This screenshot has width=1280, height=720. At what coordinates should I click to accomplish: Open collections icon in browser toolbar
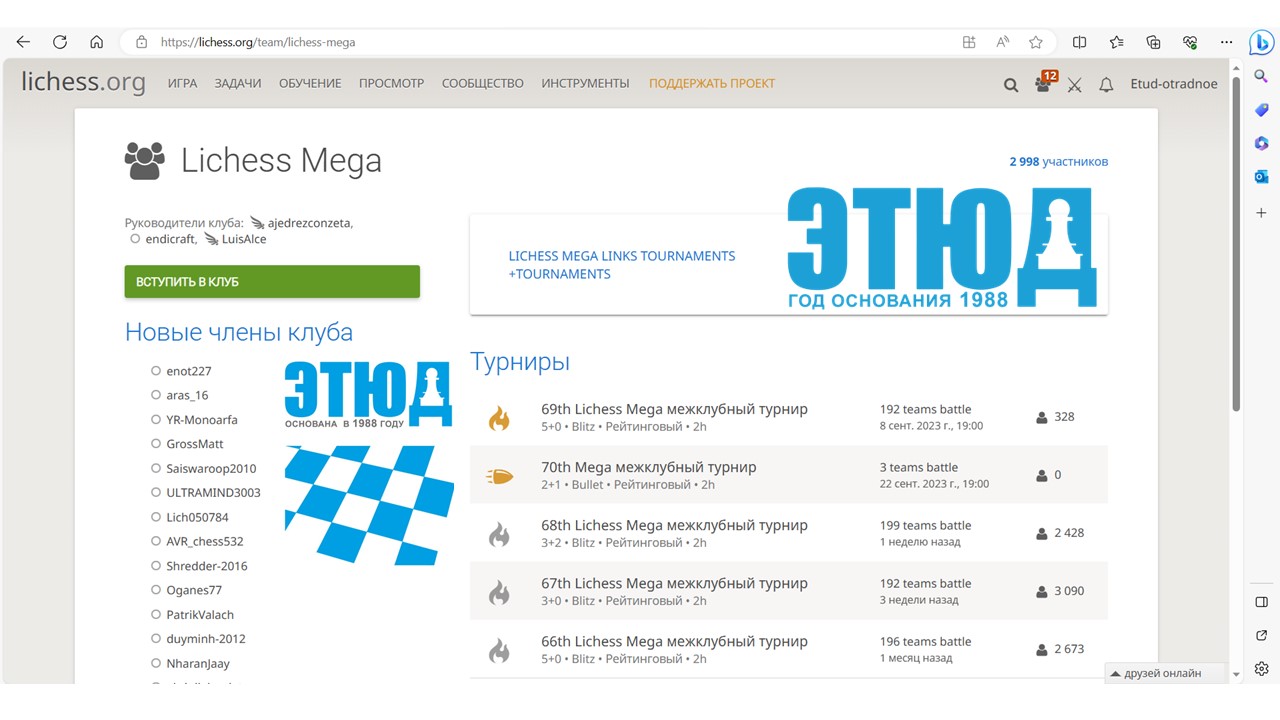pyautogui.click(x=1153, y=42)
